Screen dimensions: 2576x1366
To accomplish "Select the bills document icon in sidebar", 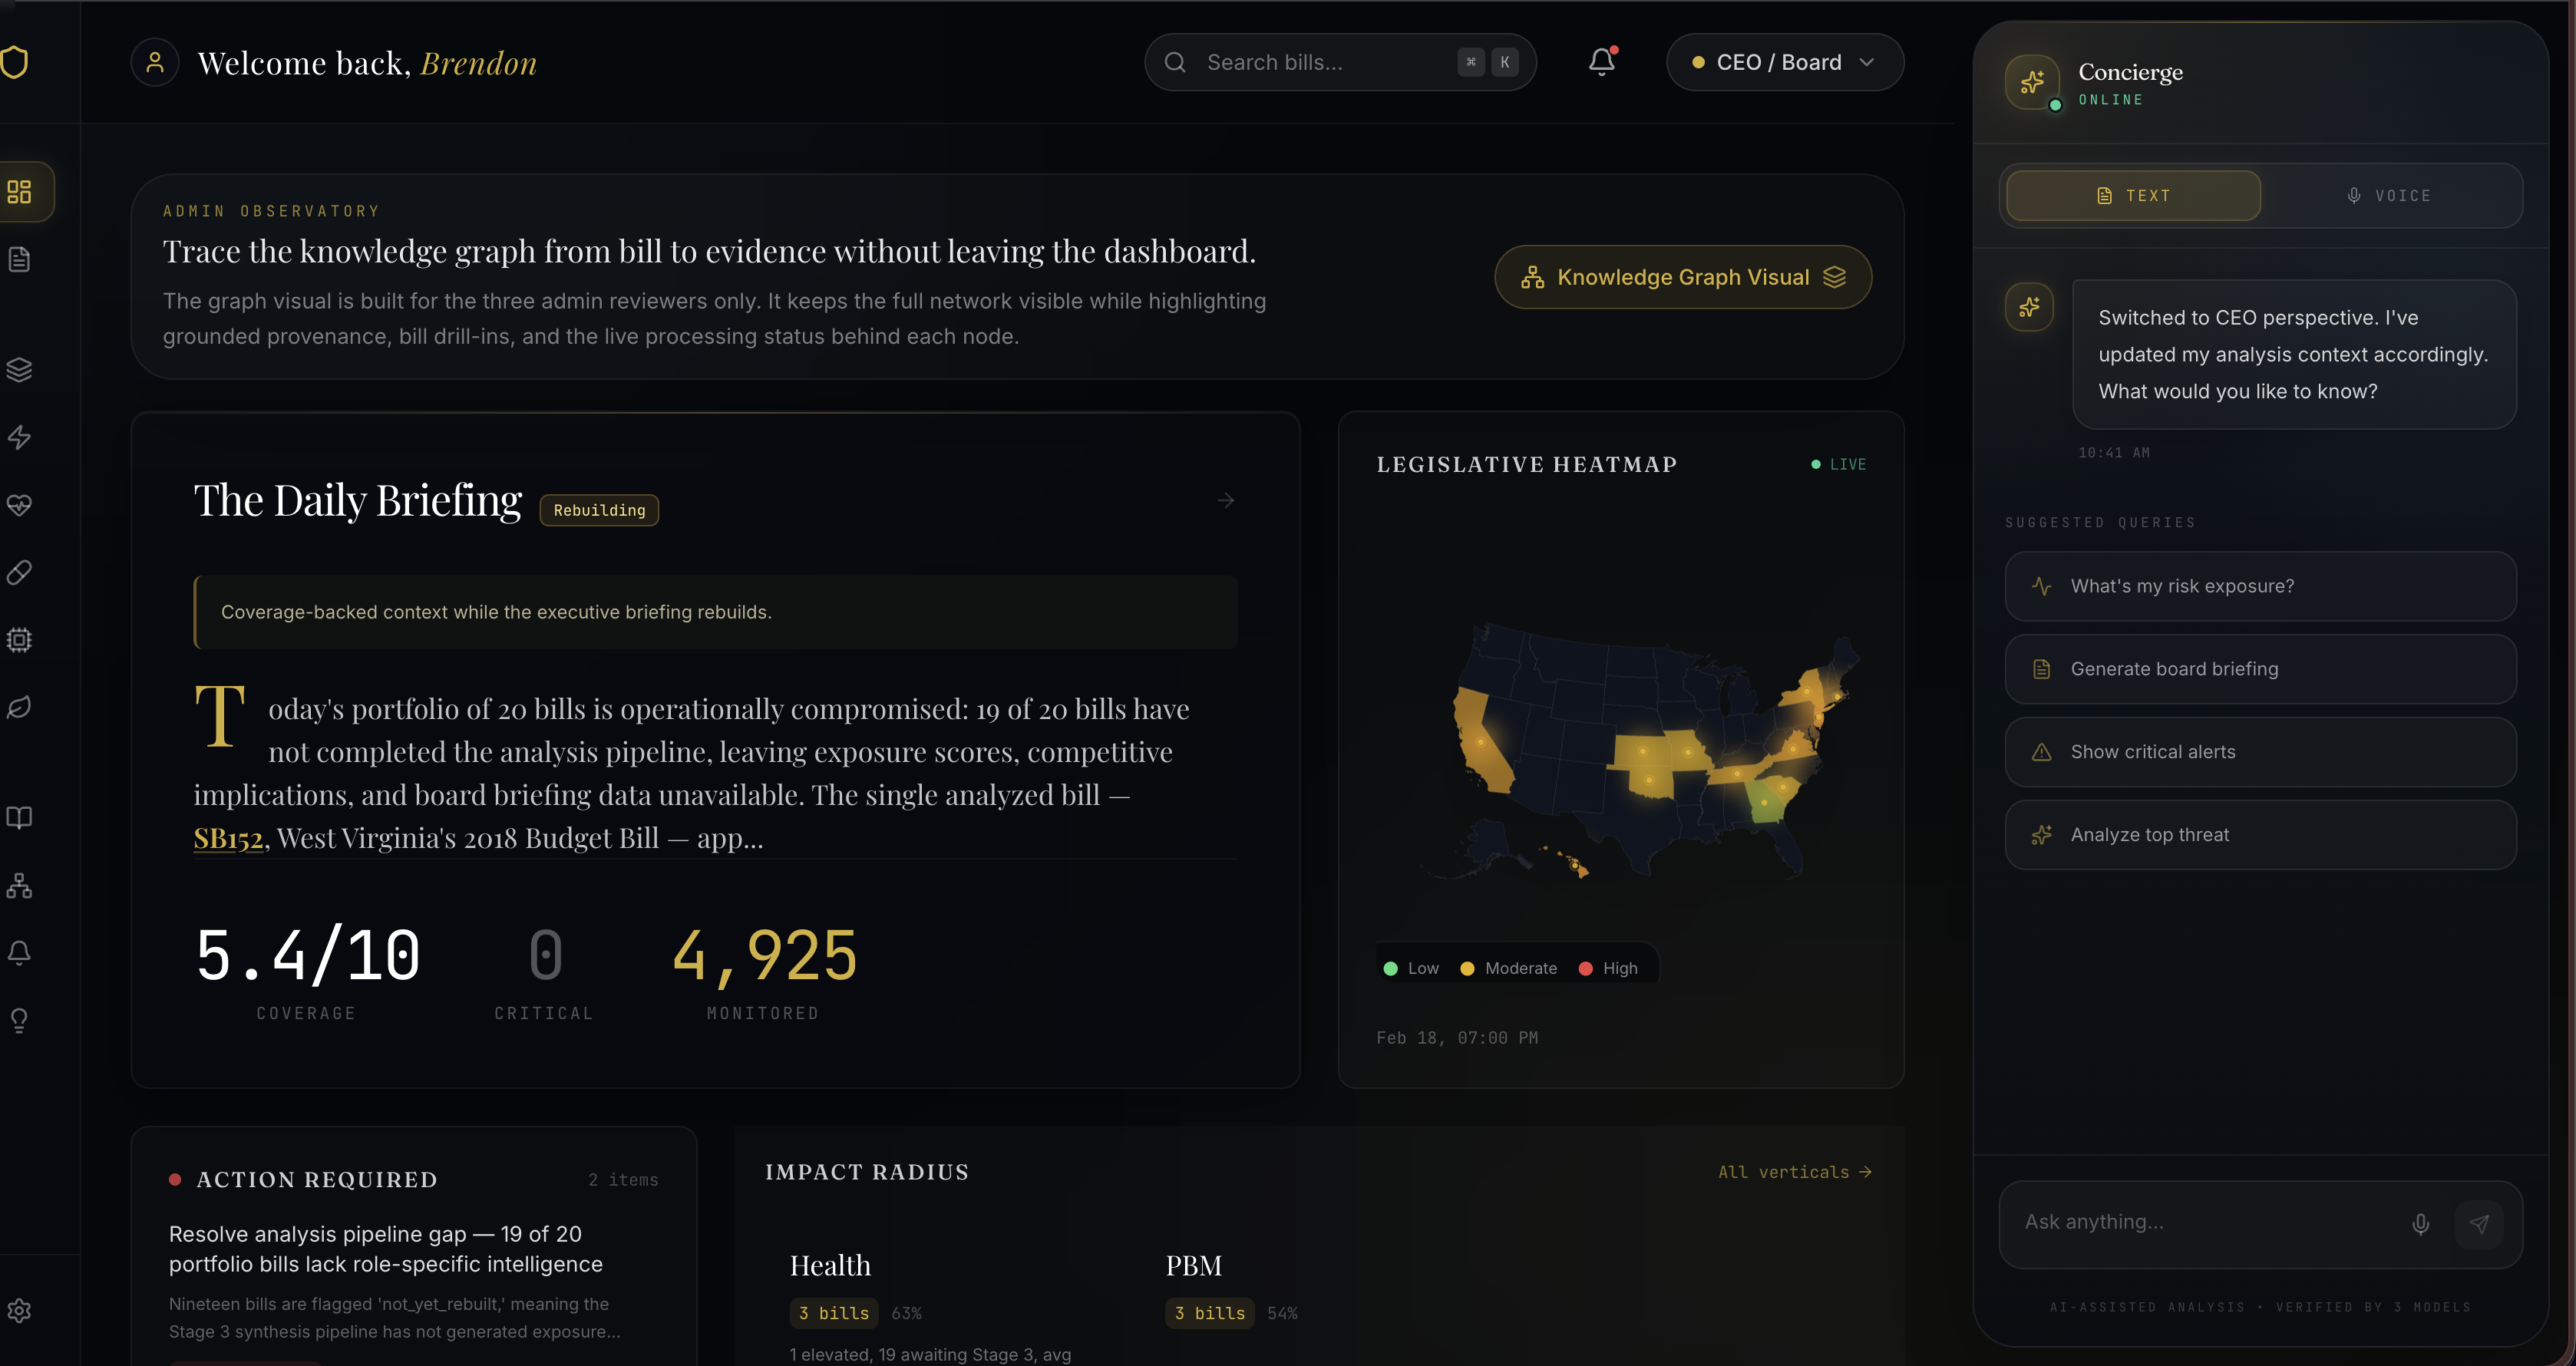I will (20, 259).
